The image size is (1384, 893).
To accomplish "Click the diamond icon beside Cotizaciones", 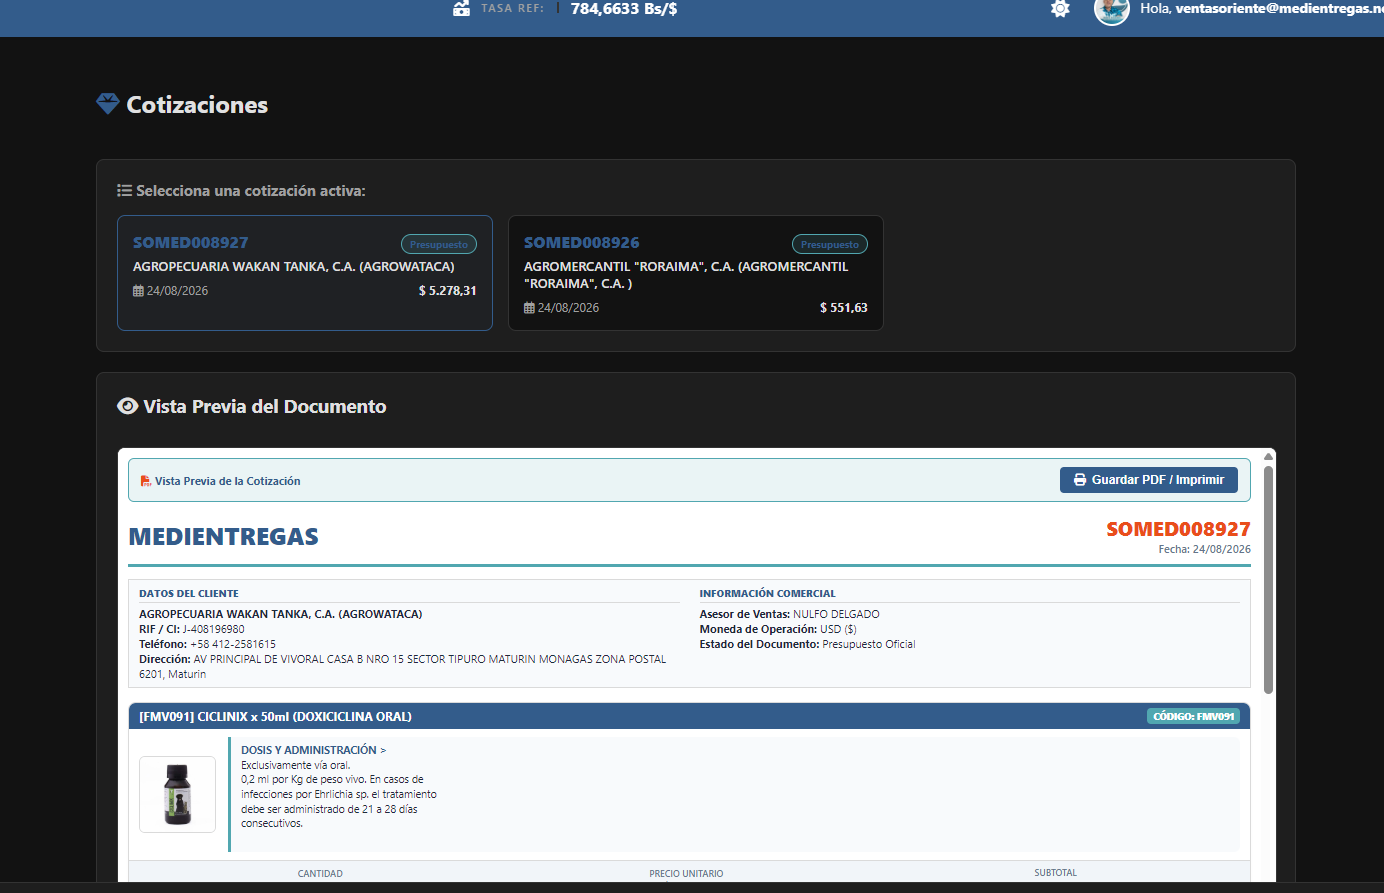I will (108, 104).
